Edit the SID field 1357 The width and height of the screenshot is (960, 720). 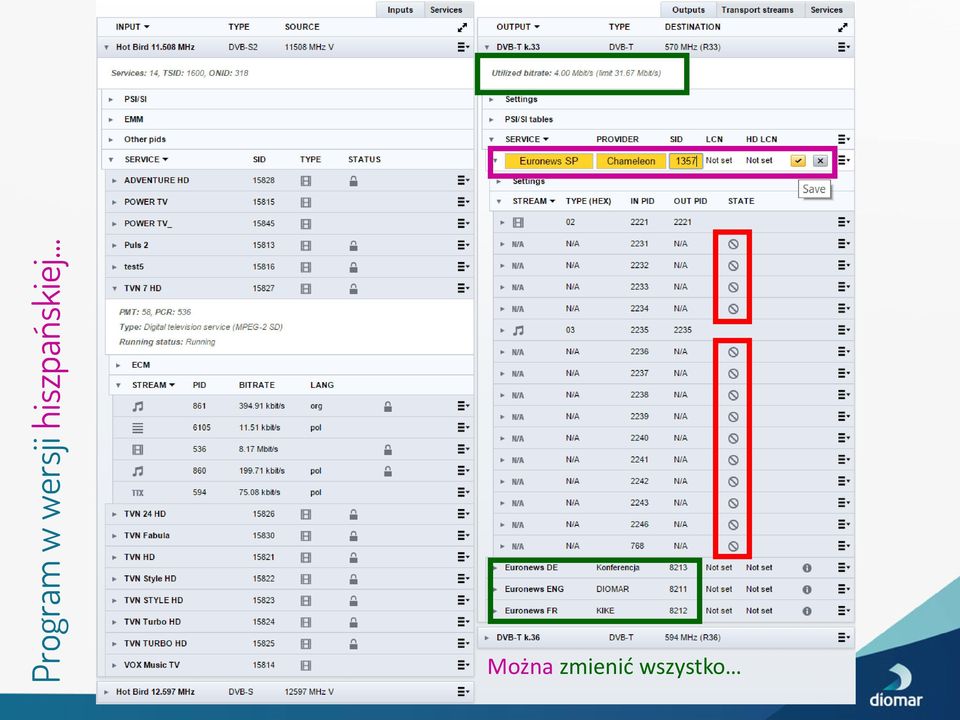click(685, 161)
